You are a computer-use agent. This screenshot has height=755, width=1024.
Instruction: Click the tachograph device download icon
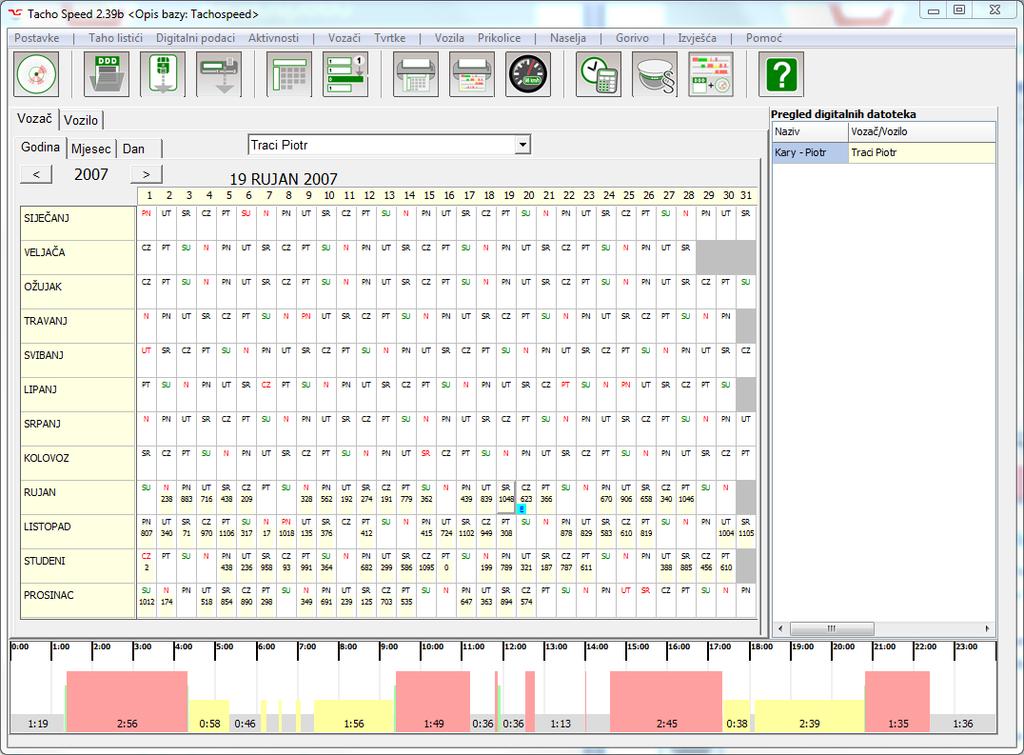[x=219, y=74]
